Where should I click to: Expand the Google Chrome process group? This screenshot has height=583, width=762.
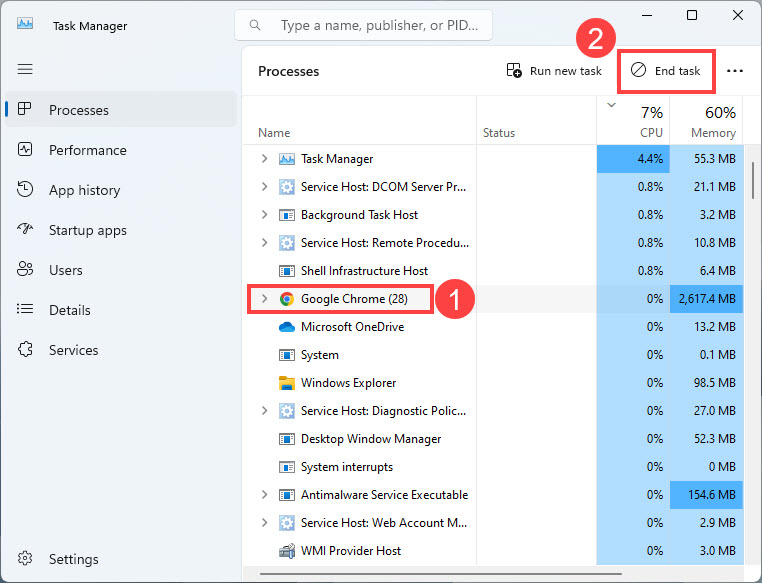265,299
